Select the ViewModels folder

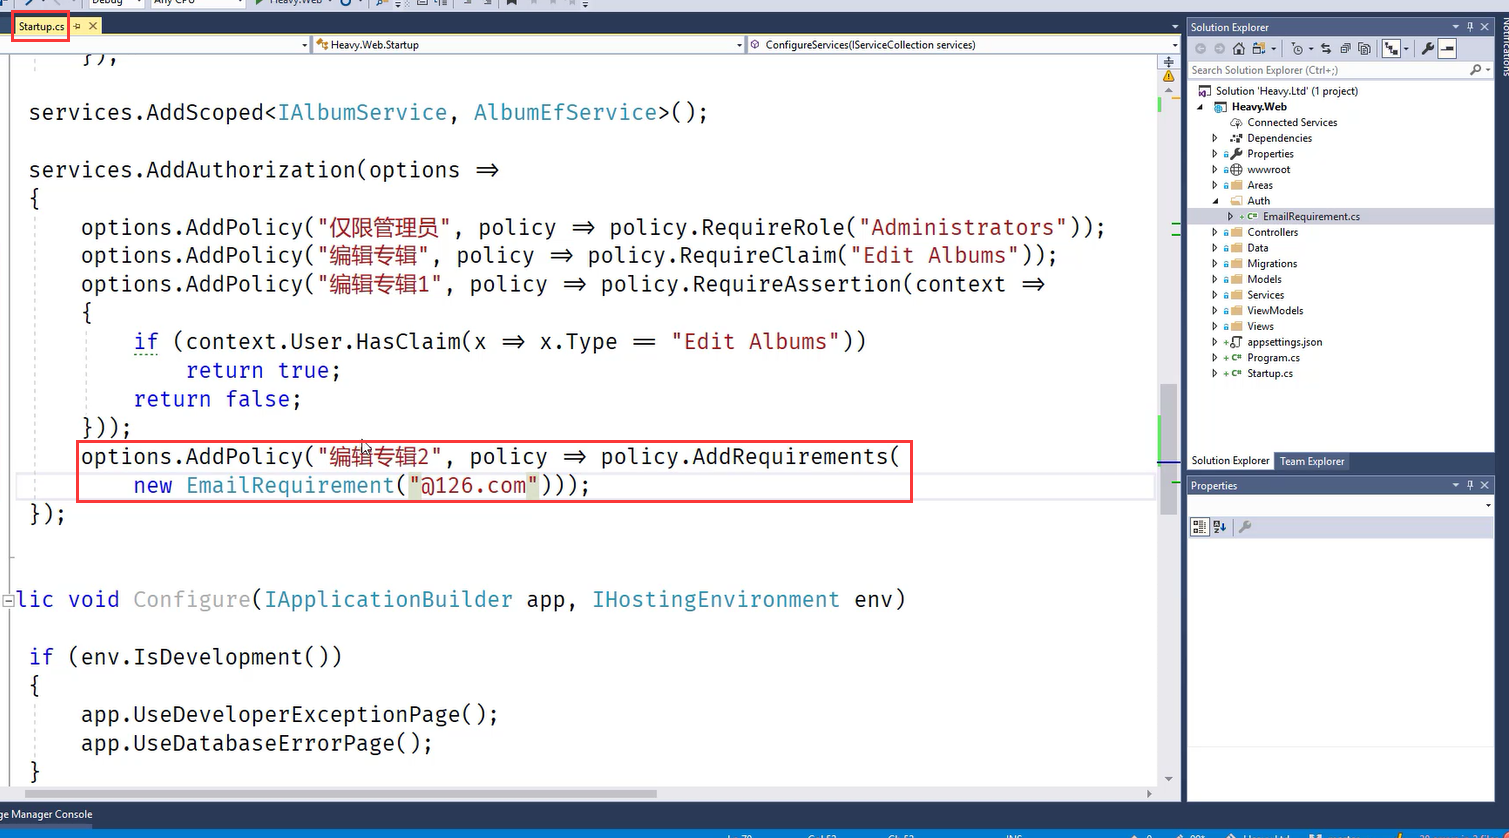[1275, 310]
